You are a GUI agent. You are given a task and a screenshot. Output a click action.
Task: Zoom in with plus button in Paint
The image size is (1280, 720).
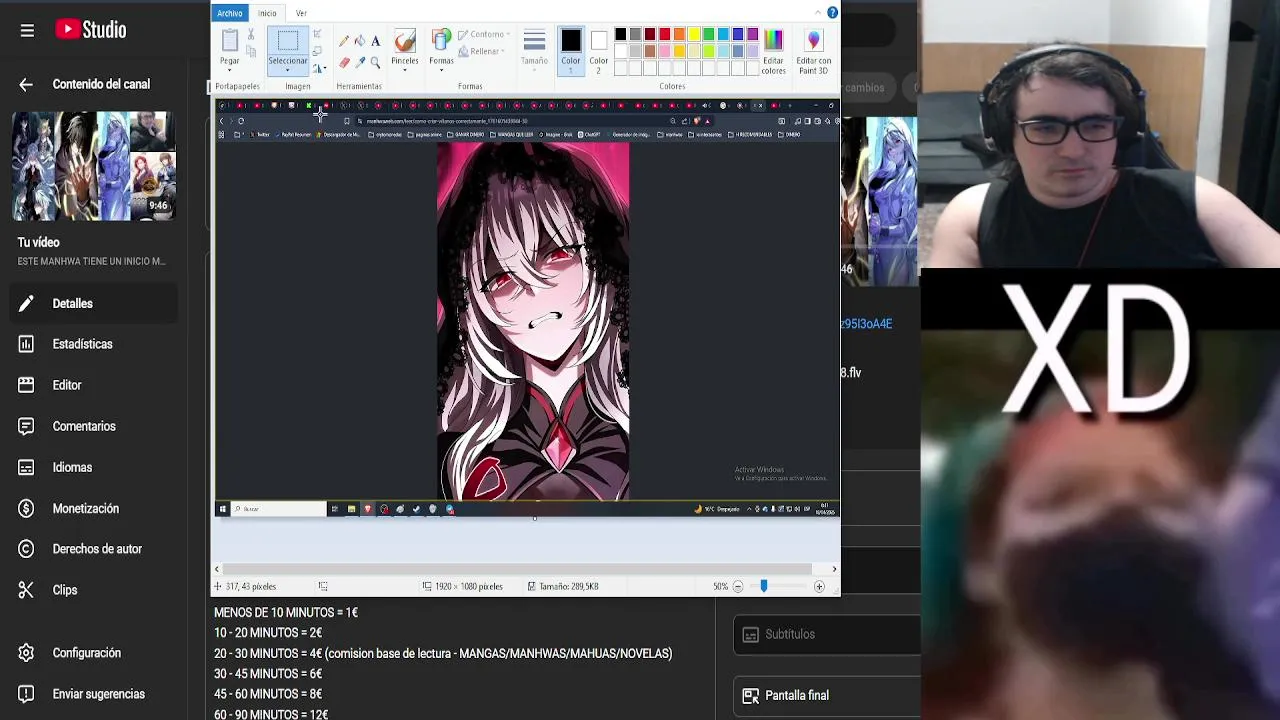(x=819, y=587)
